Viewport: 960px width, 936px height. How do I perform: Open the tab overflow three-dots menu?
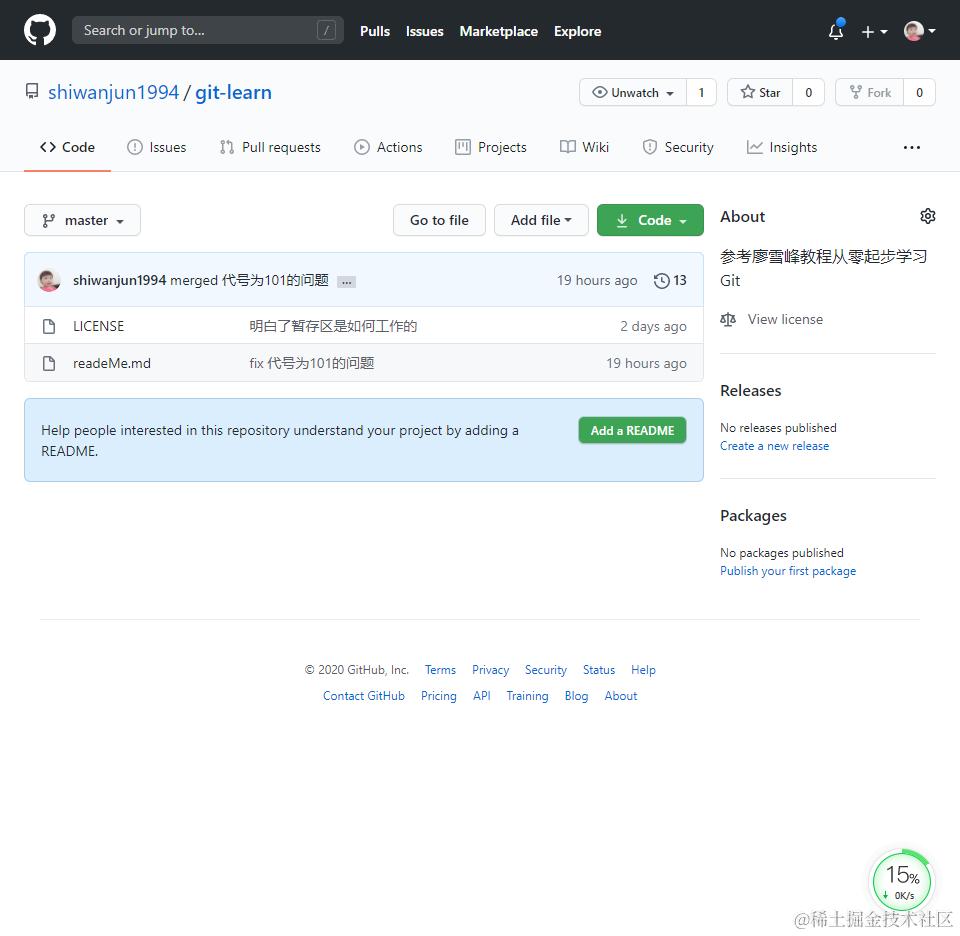coord(912,148)
